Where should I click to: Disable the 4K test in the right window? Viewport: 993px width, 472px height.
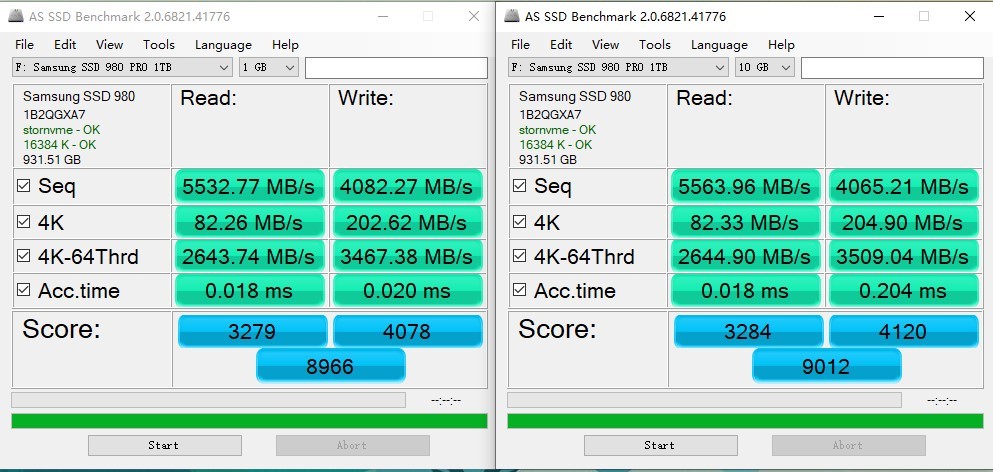click(519, 222)
